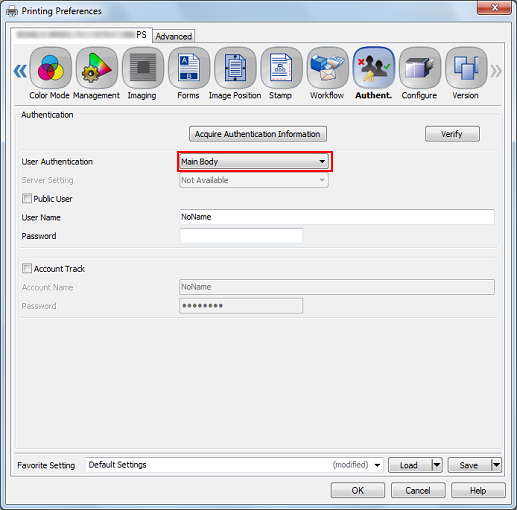This screenshot has height=510, width=517.
Task: Select the Image Position icon
Action: (235, 68)
